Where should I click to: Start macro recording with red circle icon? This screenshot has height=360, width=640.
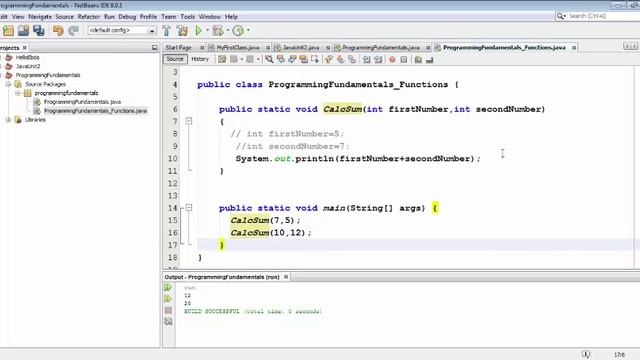pos(392,60)
